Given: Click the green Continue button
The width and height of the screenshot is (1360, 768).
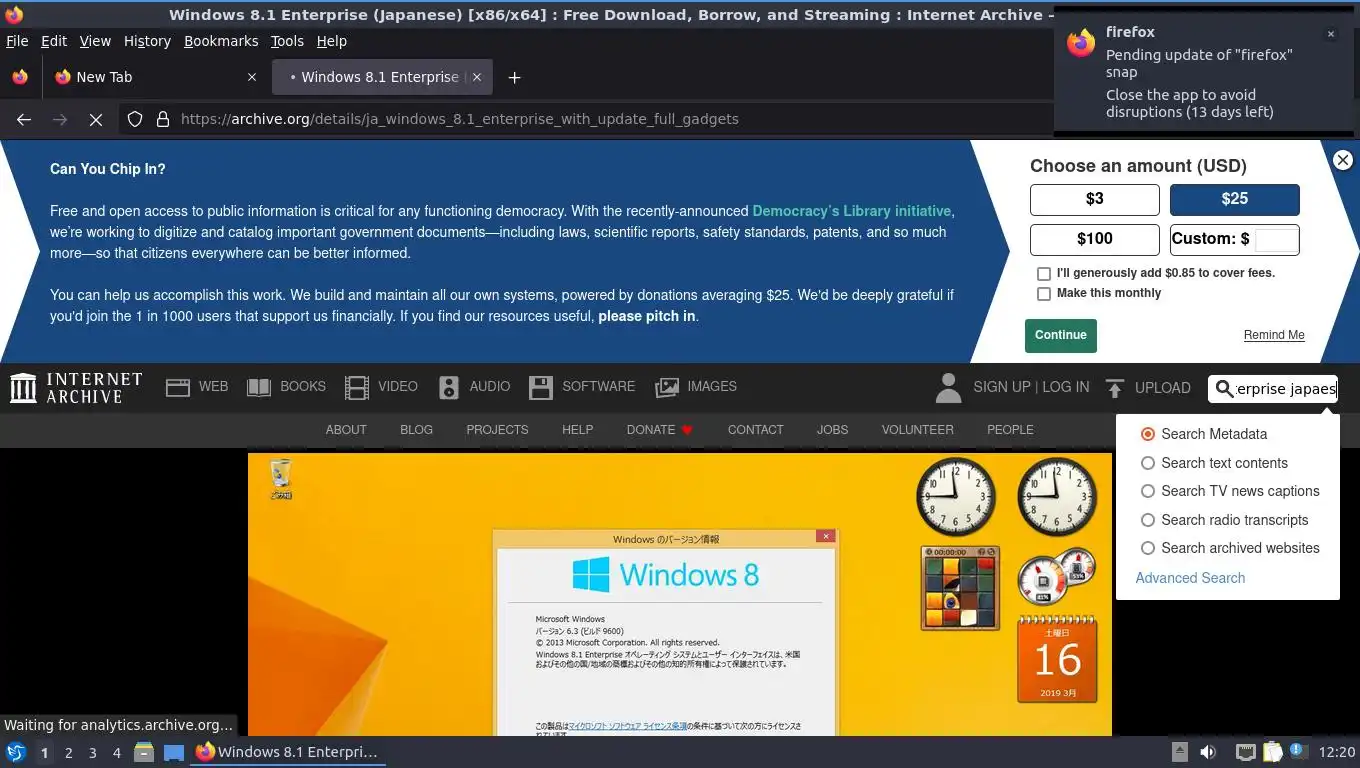Looking at the screenshot, I should tap(1061, 336).
